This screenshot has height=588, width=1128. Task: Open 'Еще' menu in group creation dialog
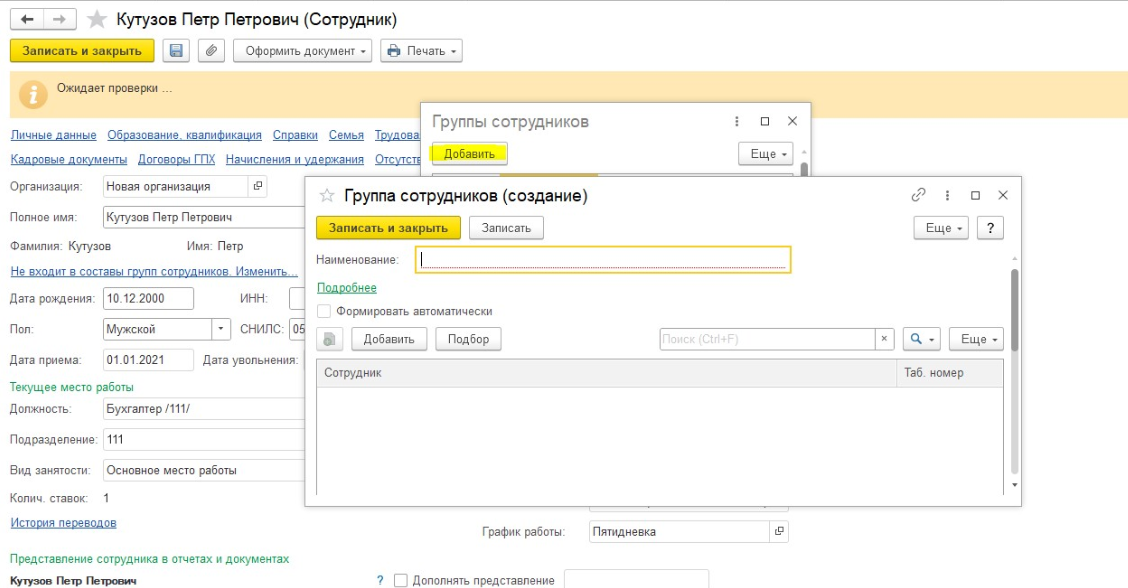coord(942,228)
